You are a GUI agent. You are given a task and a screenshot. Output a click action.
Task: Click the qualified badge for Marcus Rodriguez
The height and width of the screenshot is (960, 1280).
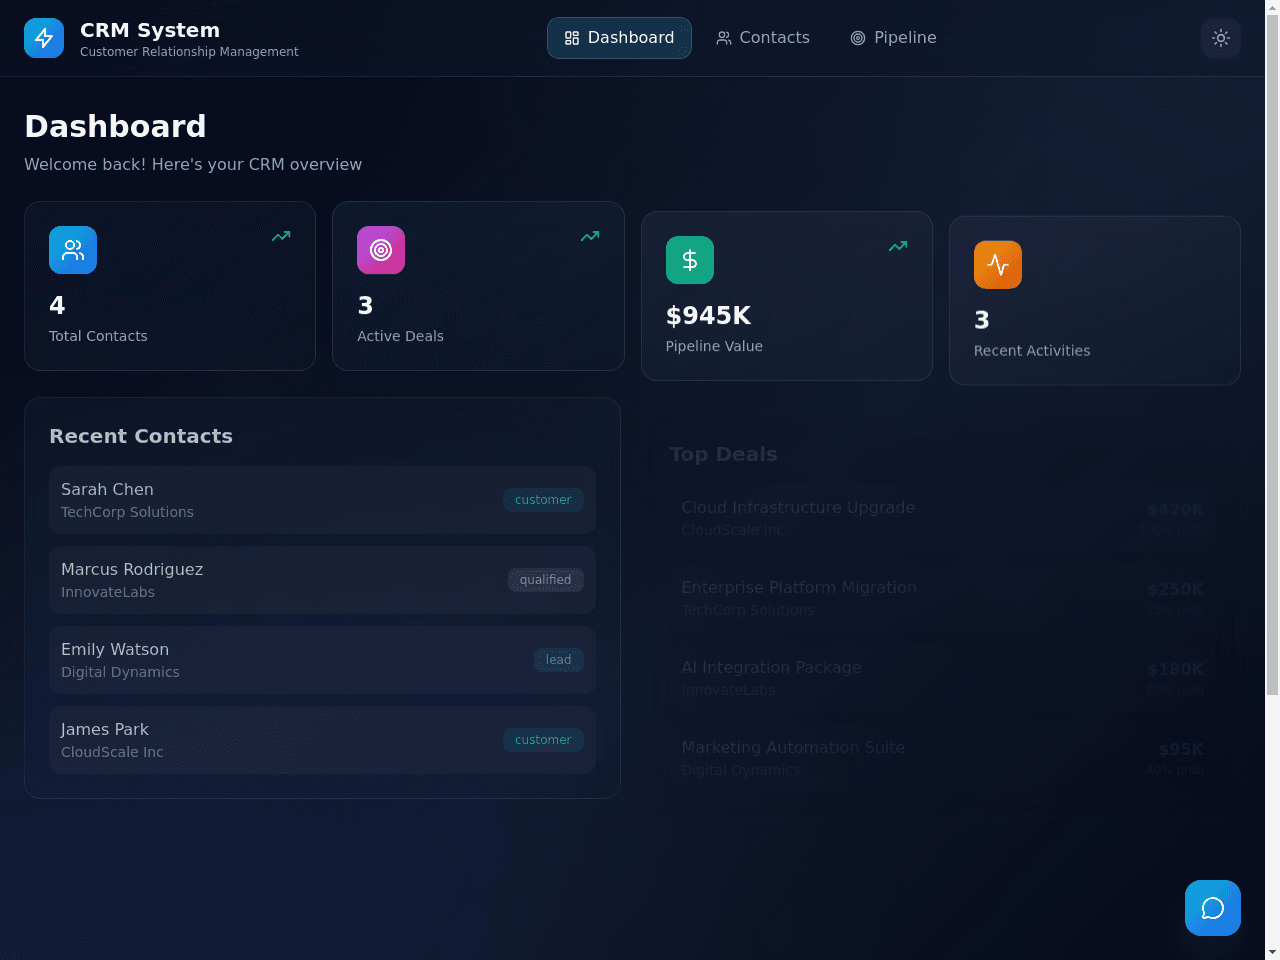545,580
